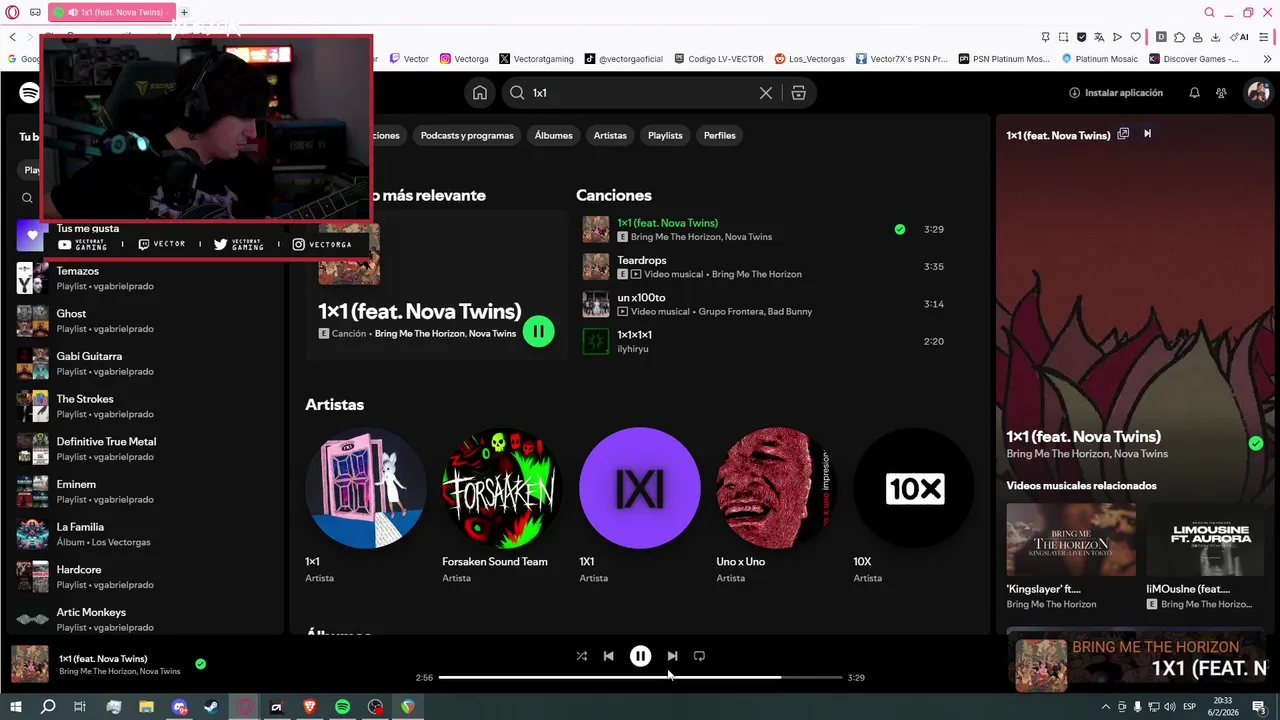Click the heart bookmark icon in address bar

click(1135, 37)
